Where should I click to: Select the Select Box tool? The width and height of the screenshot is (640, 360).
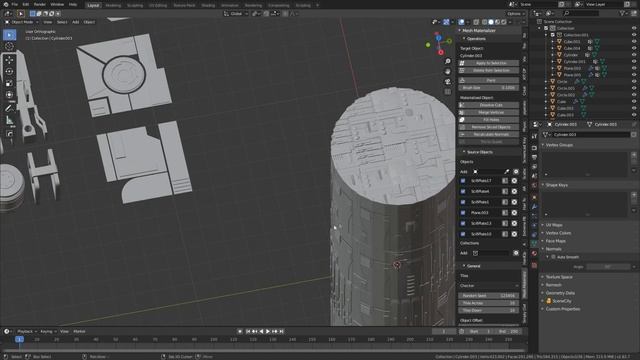pos(9,35)
